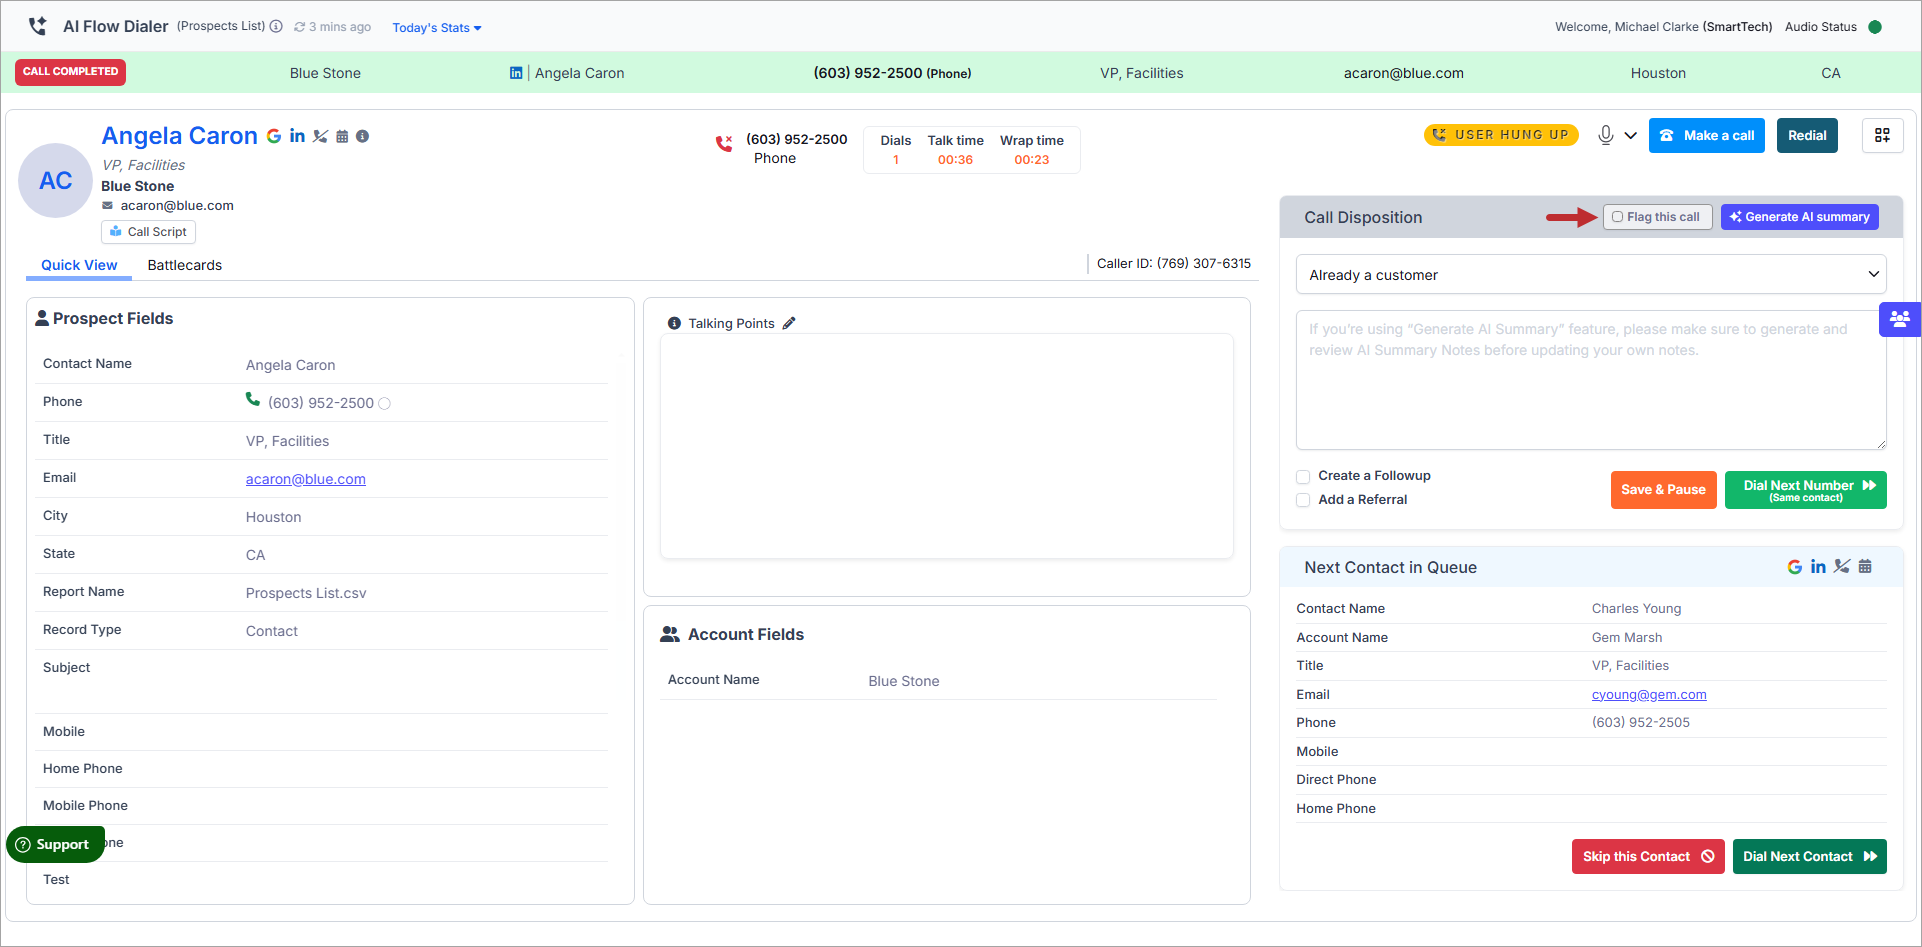1922x947 pixels.
Task: Expand the microphone options chevron
Action: coord(1630,135)
